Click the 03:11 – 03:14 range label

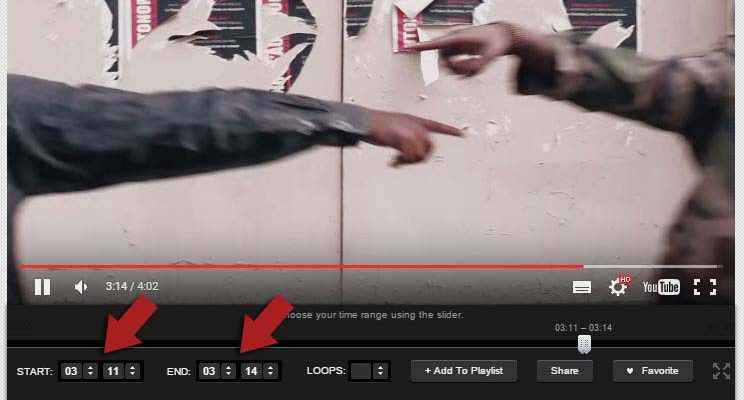pos(583,327)
